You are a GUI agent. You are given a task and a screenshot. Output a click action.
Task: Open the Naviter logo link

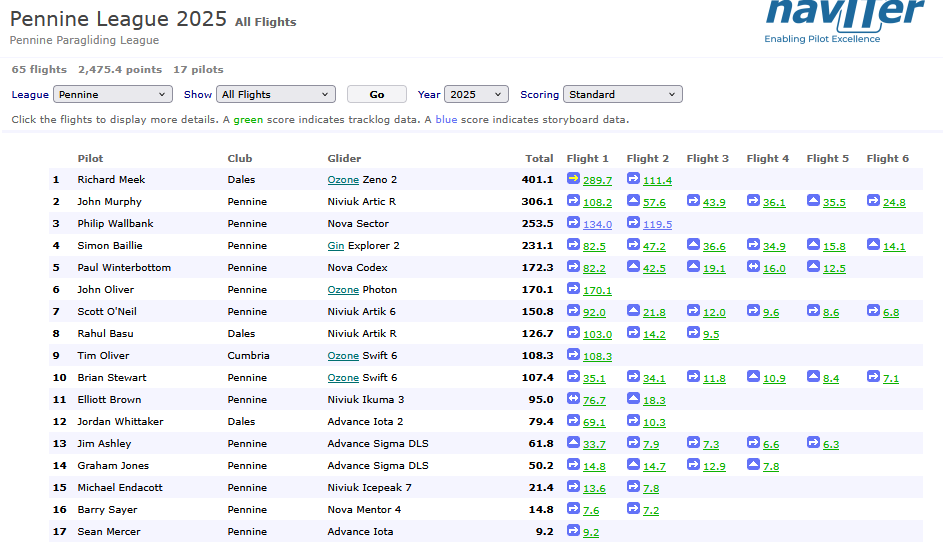[x=844, y=22]
